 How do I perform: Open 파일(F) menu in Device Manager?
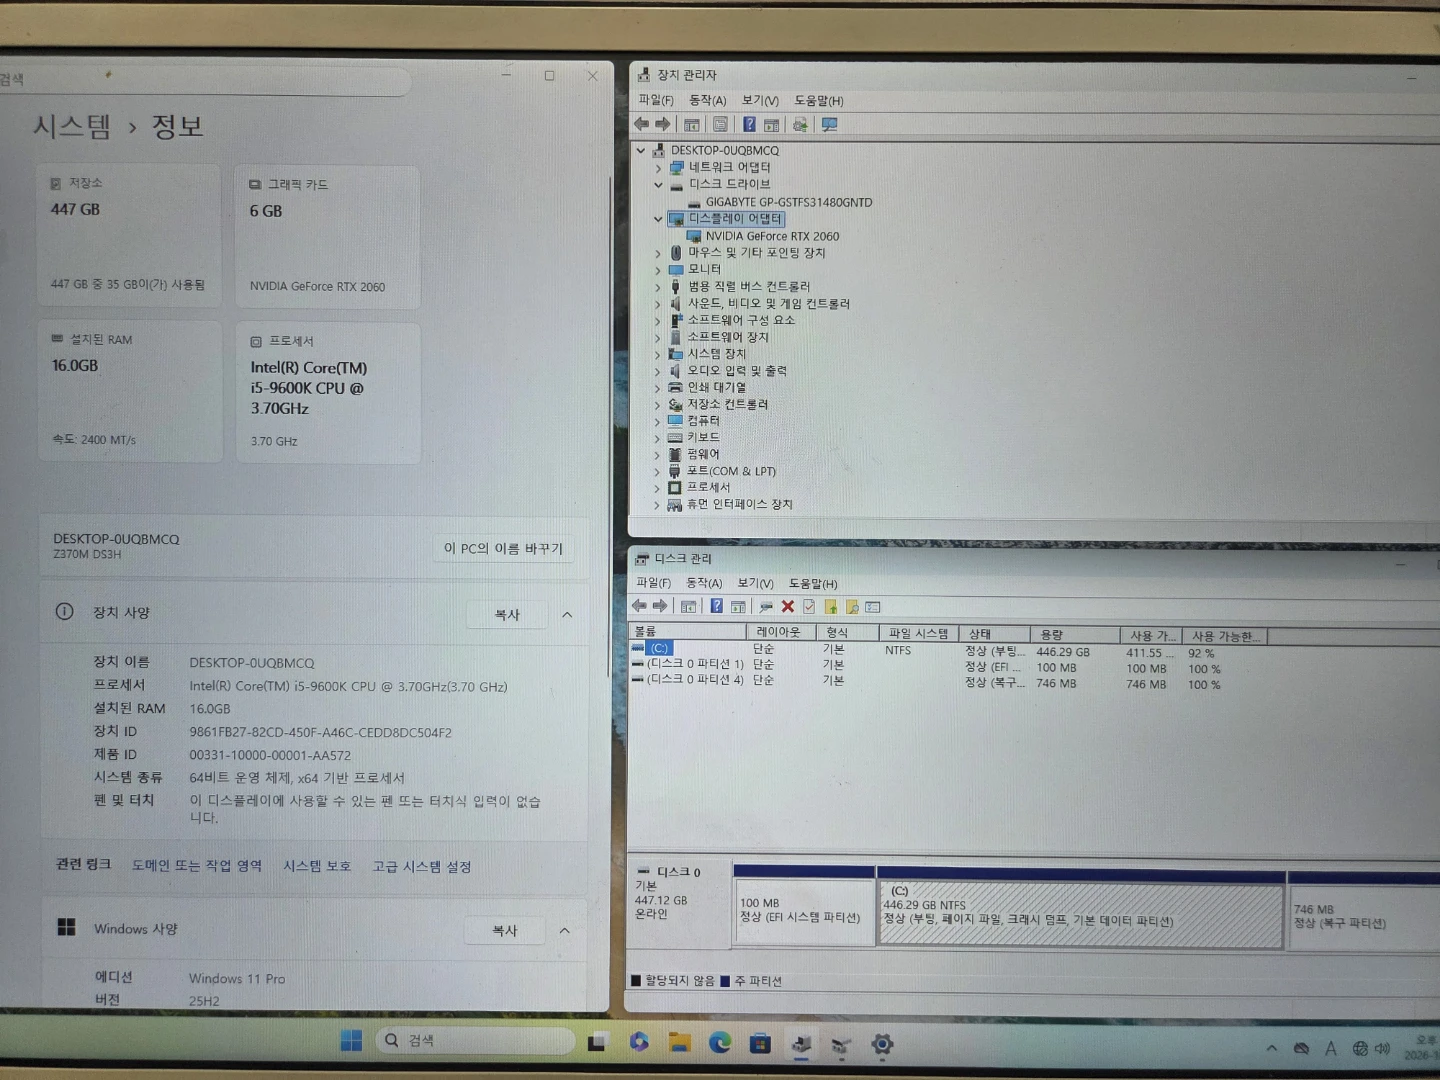pyautogui.click(x=656, y=100)
